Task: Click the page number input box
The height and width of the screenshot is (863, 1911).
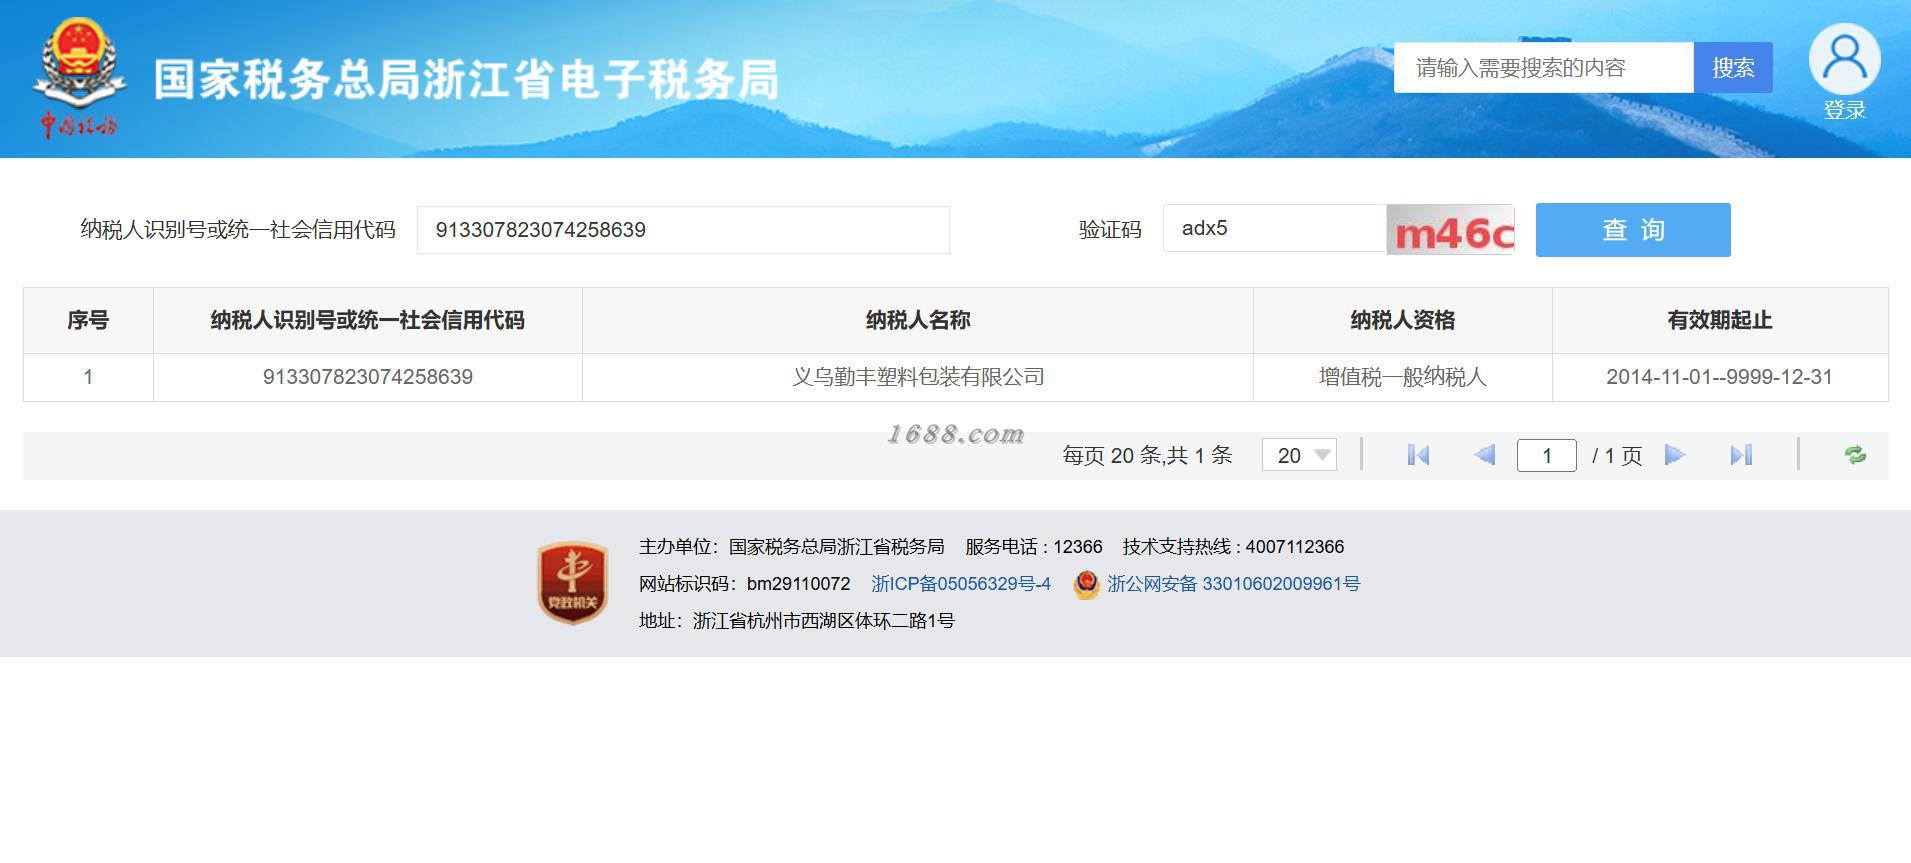Action: pyautogui.click(x=1546, y=455)
